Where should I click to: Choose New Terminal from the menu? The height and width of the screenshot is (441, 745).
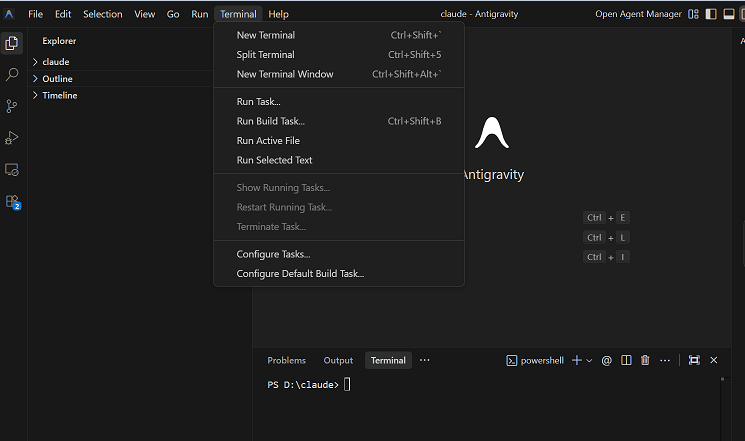[x=339, y=35]
